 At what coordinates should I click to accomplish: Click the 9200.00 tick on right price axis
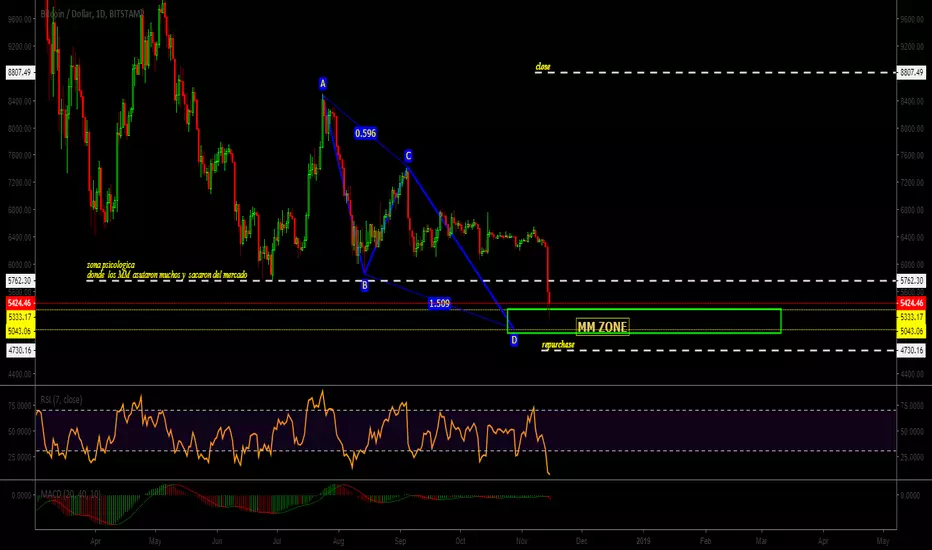912,46
